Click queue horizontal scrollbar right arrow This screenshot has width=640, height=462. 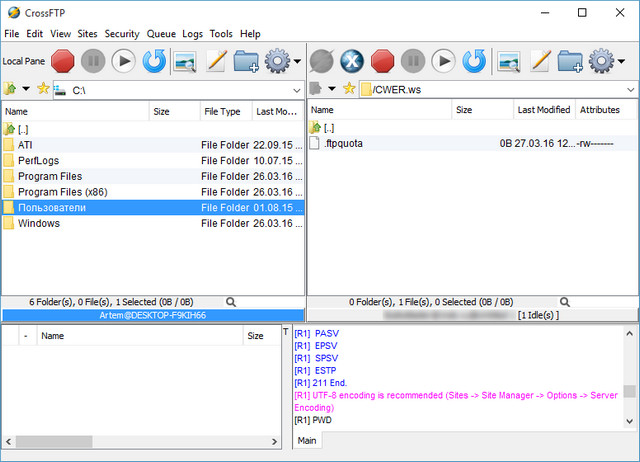[x=274, y=442]
